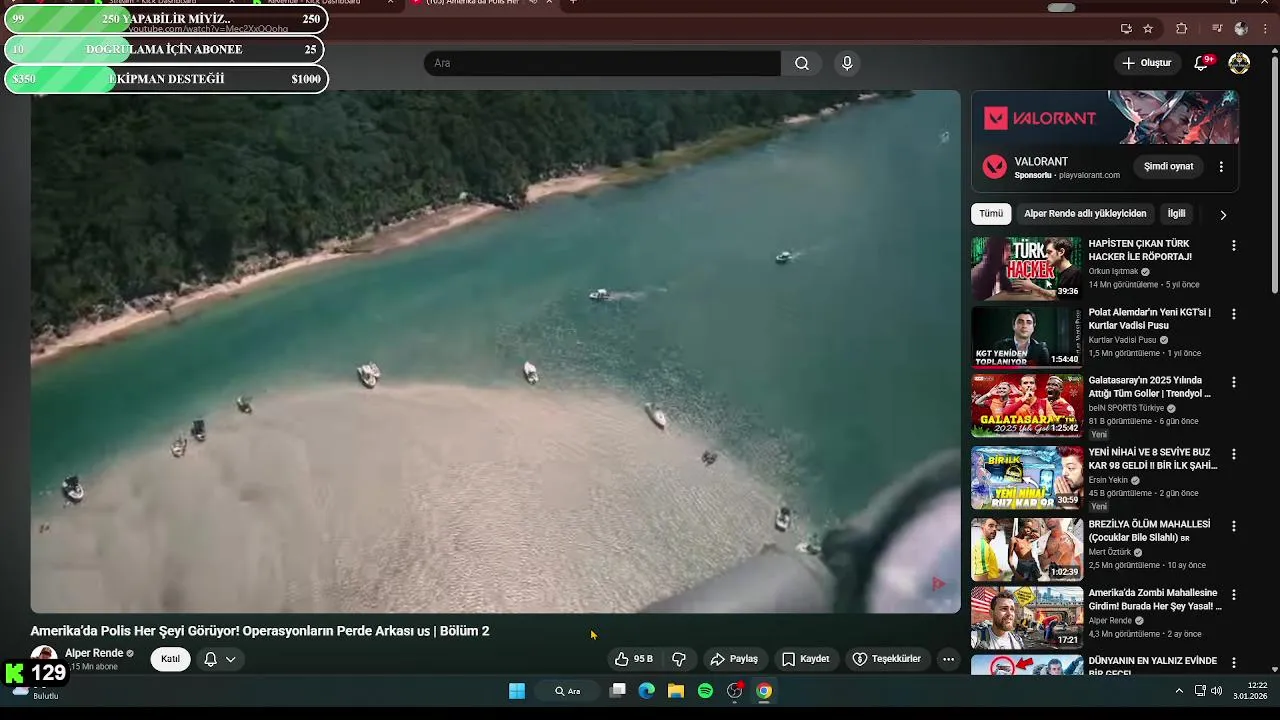The width and height of the screenshot is (1280, 720).
Task: Open the Valorant ad options menu
Action: (1221, 166)
